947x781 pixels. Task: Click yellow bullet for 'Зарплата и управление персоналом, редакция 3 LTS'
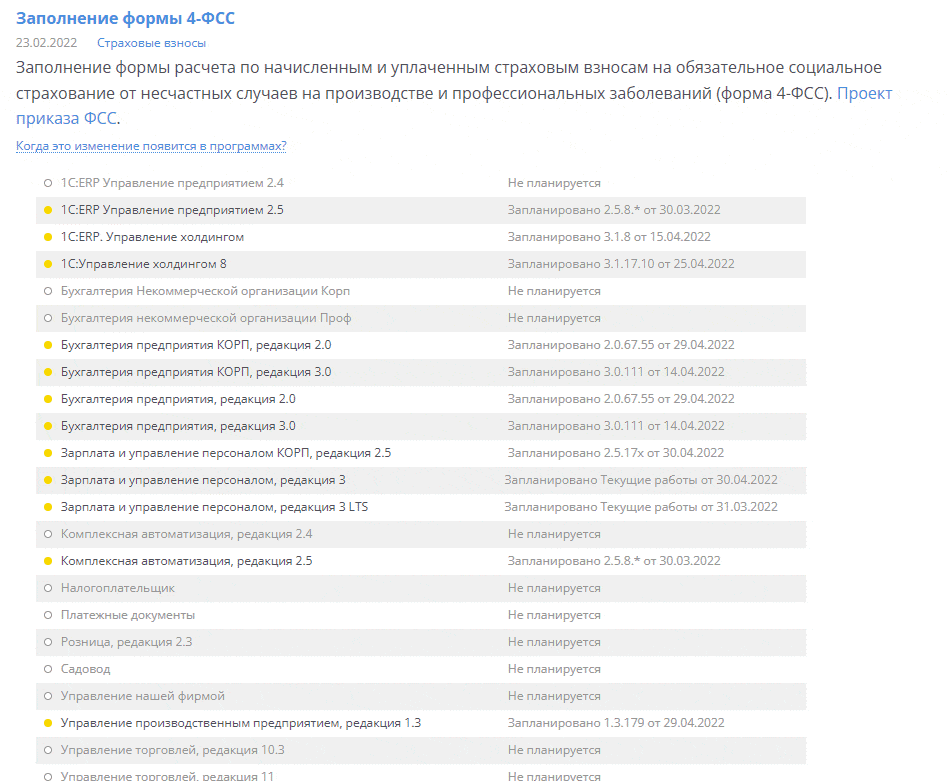pyautogui.click(x=48, y=507)
